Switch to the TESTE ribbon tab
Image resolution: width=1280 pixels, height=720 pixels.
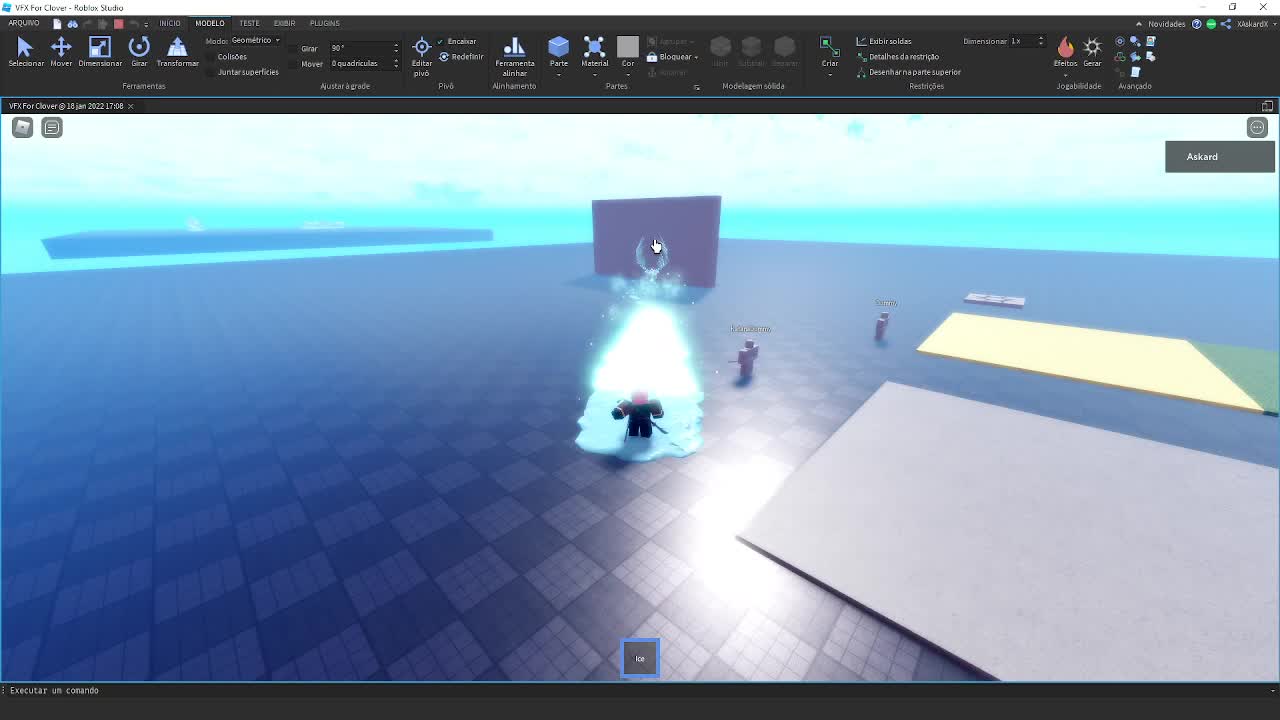click(x=249, y=23)
